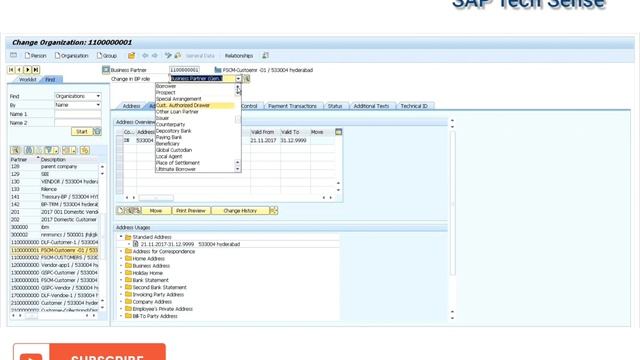Select Cust. Authorized Drawer role option

[195, 105]
